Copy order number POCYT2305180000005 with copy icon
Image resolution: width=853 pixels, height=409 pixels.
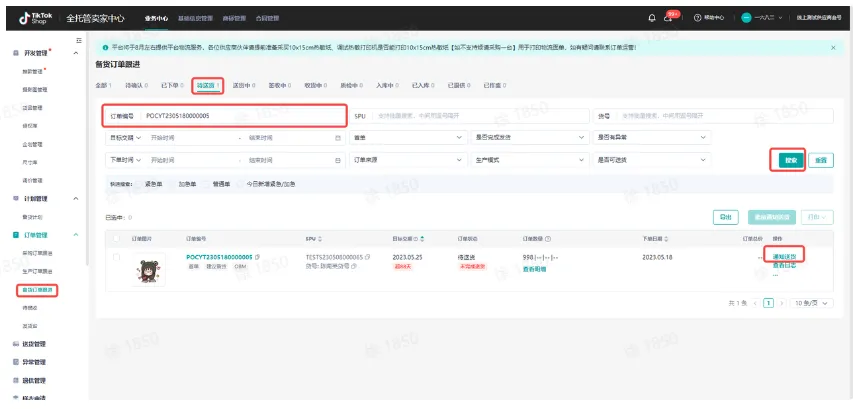point(257,256)
